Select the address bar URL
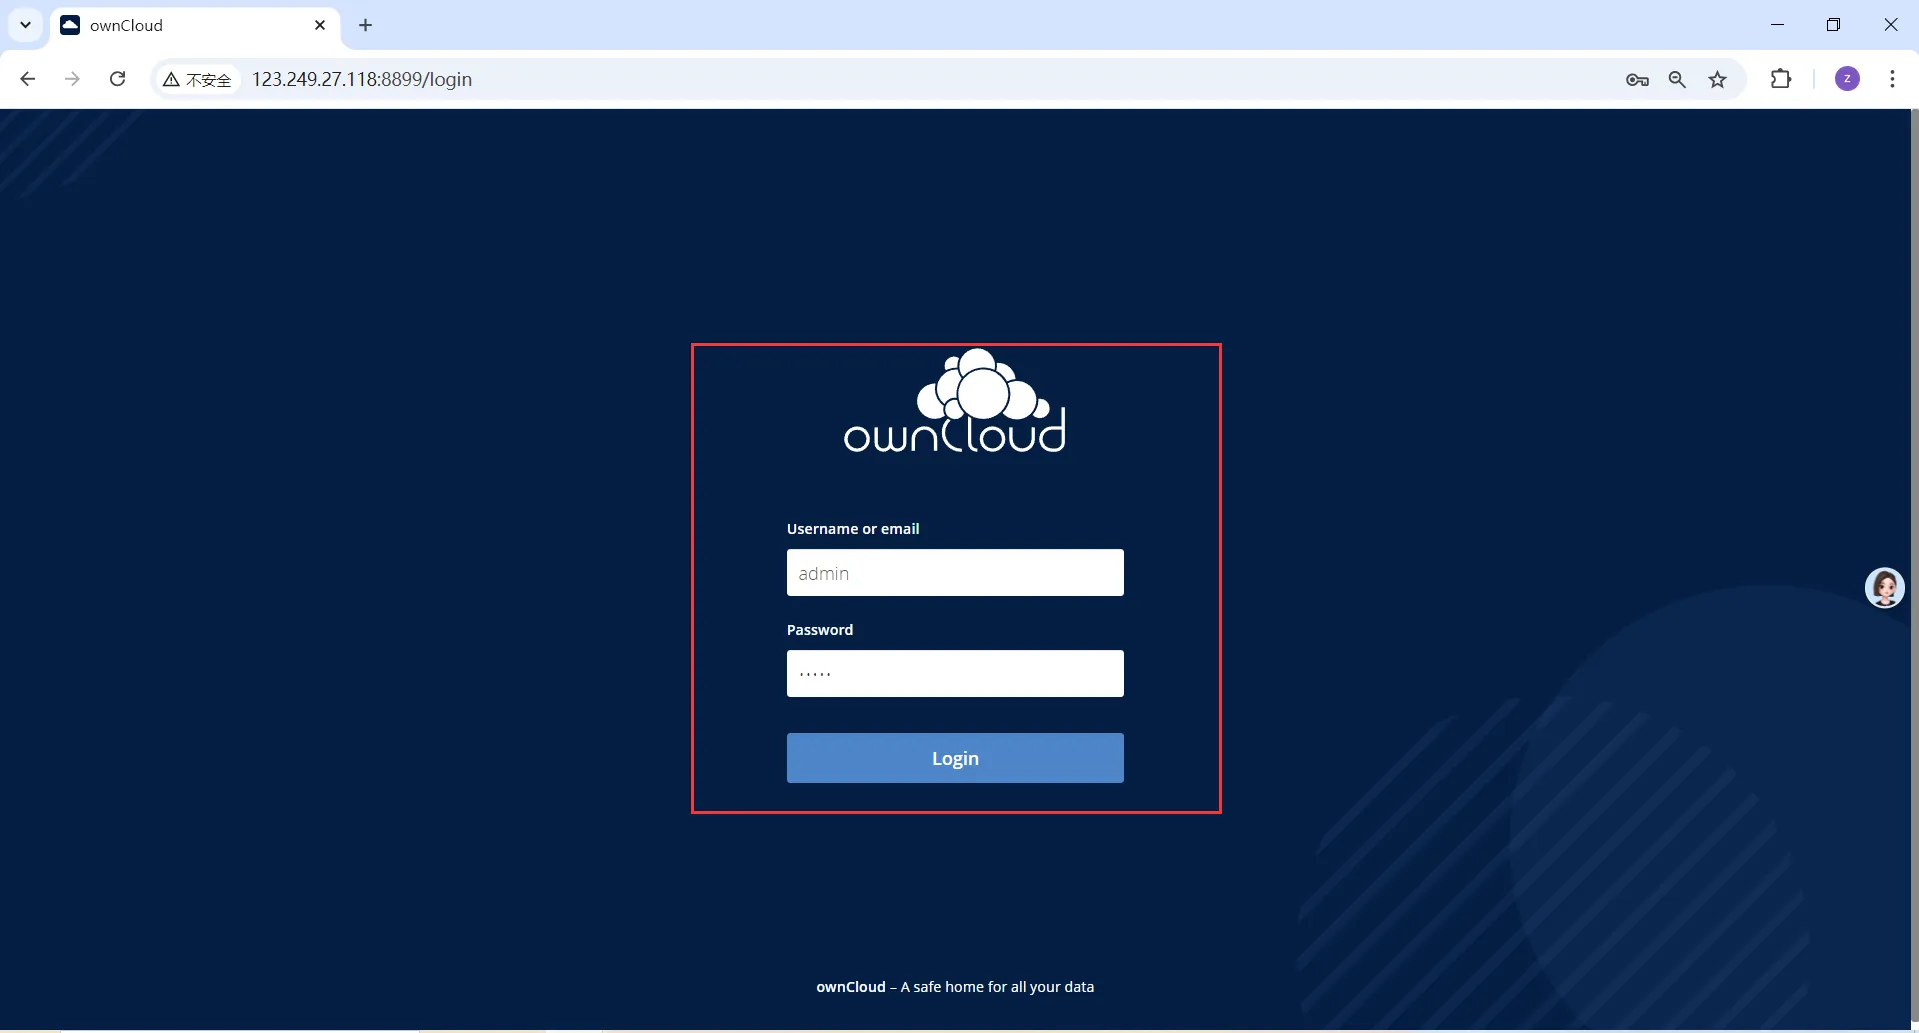 point(362,79)
